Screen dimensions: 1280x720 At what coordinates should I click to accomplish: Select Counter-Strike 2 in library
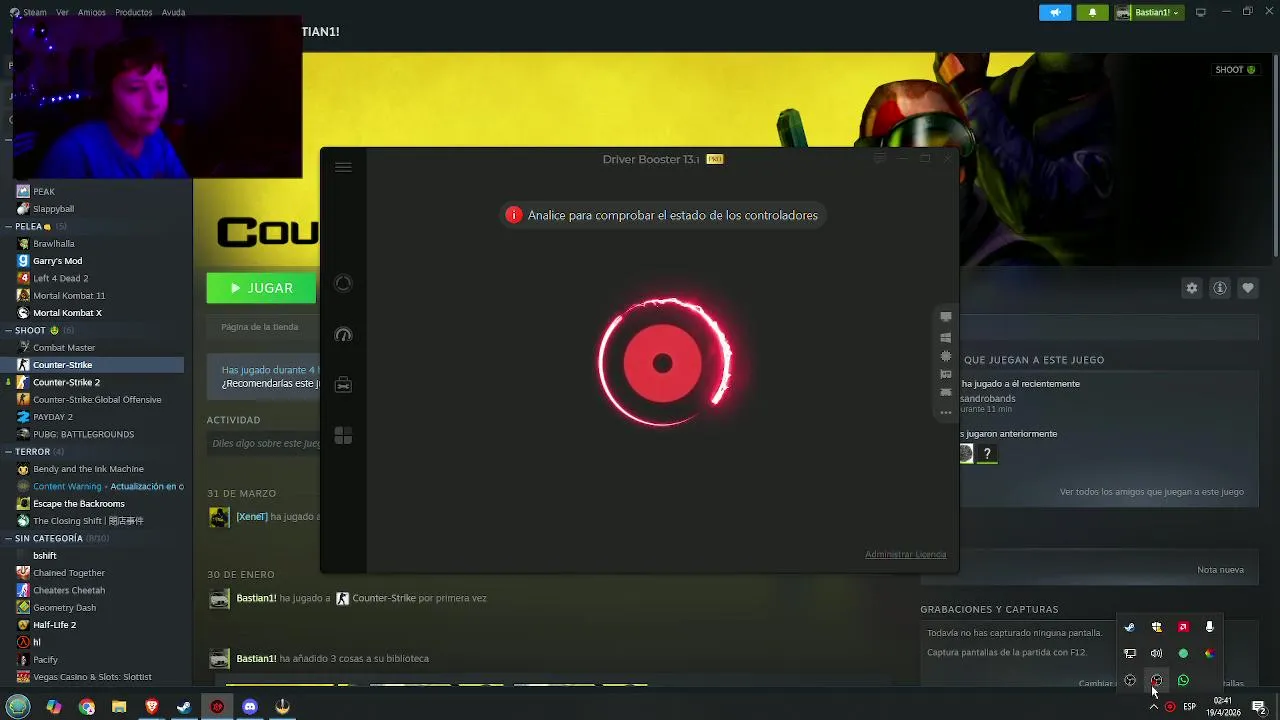(x=66, y=382)
